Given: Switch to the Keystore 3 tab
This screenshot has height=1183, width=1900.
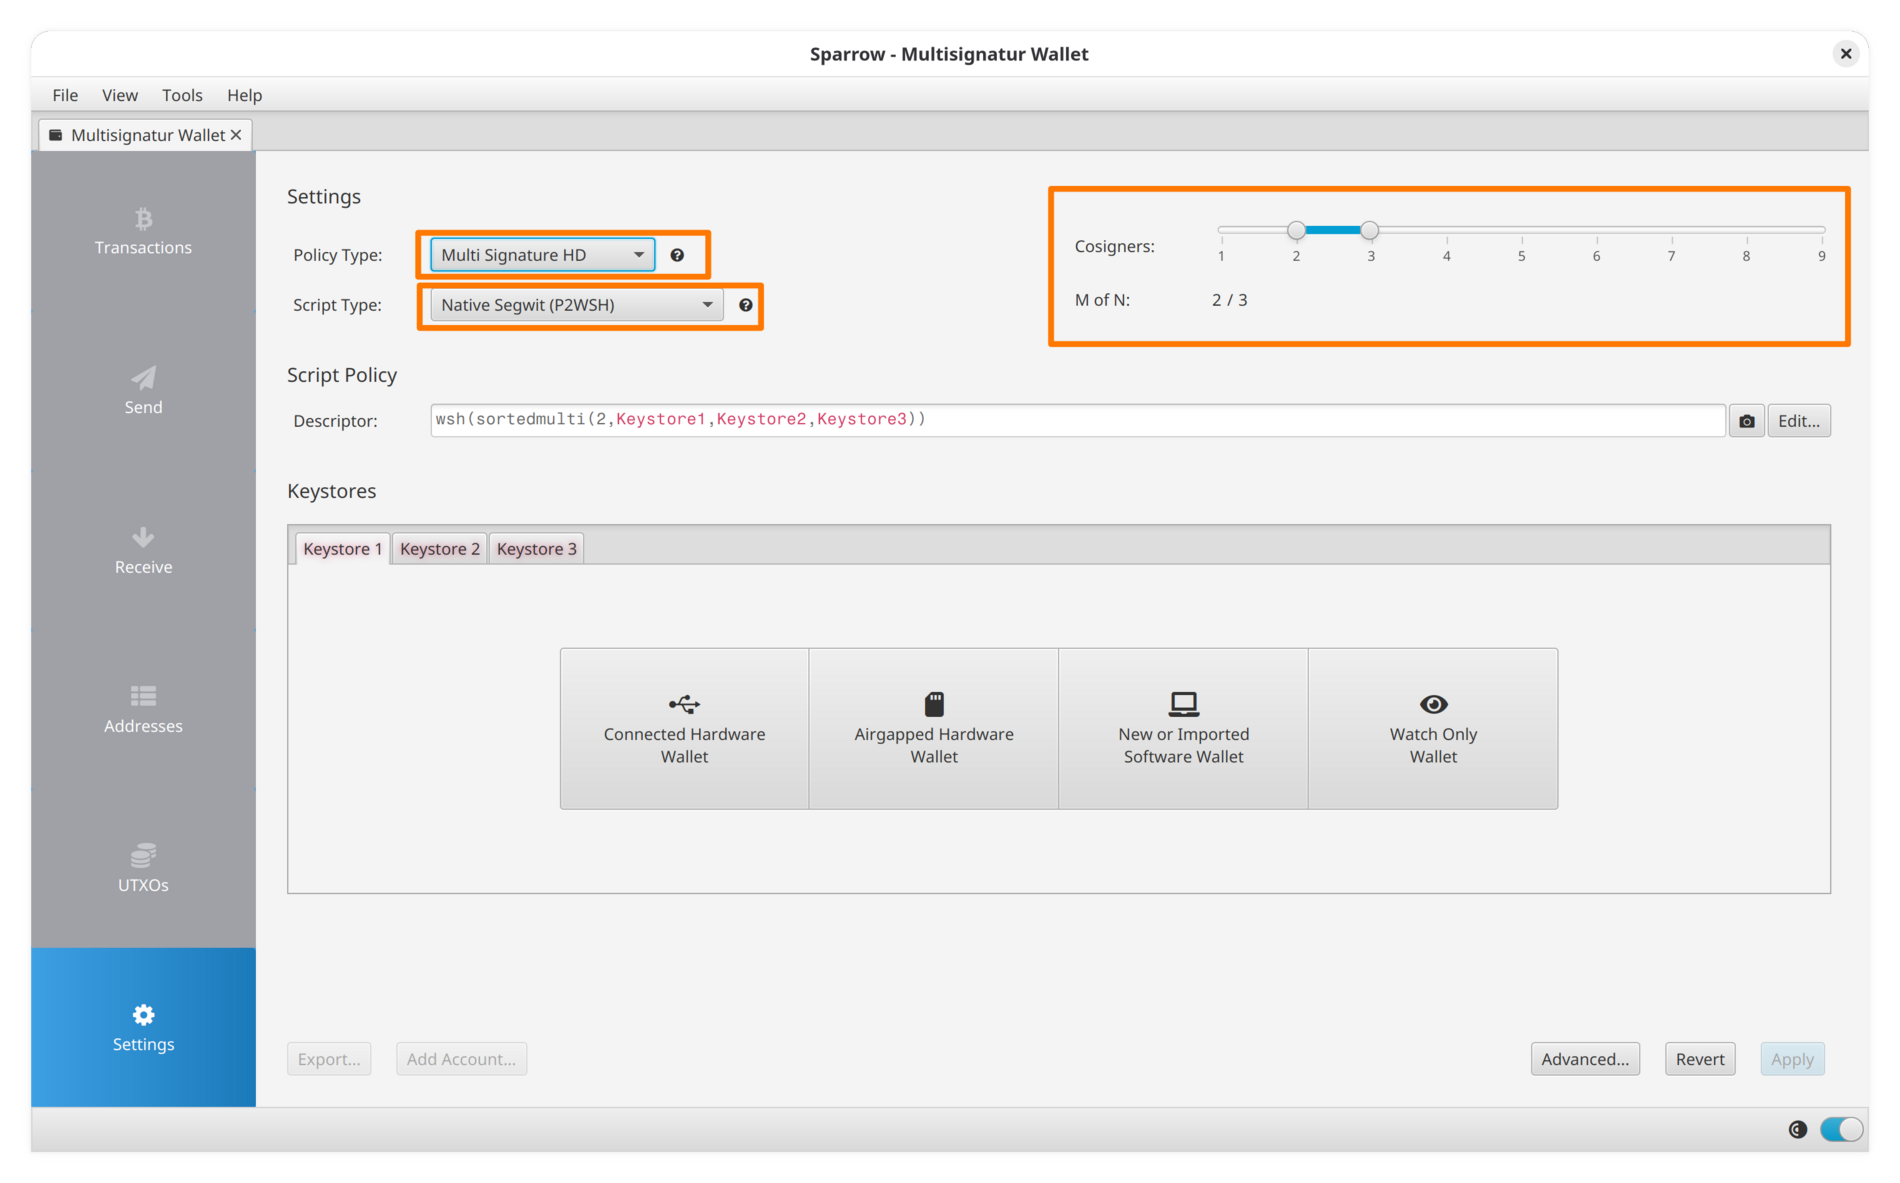Looking at the screenshot, I should click(x=537, y=548).
